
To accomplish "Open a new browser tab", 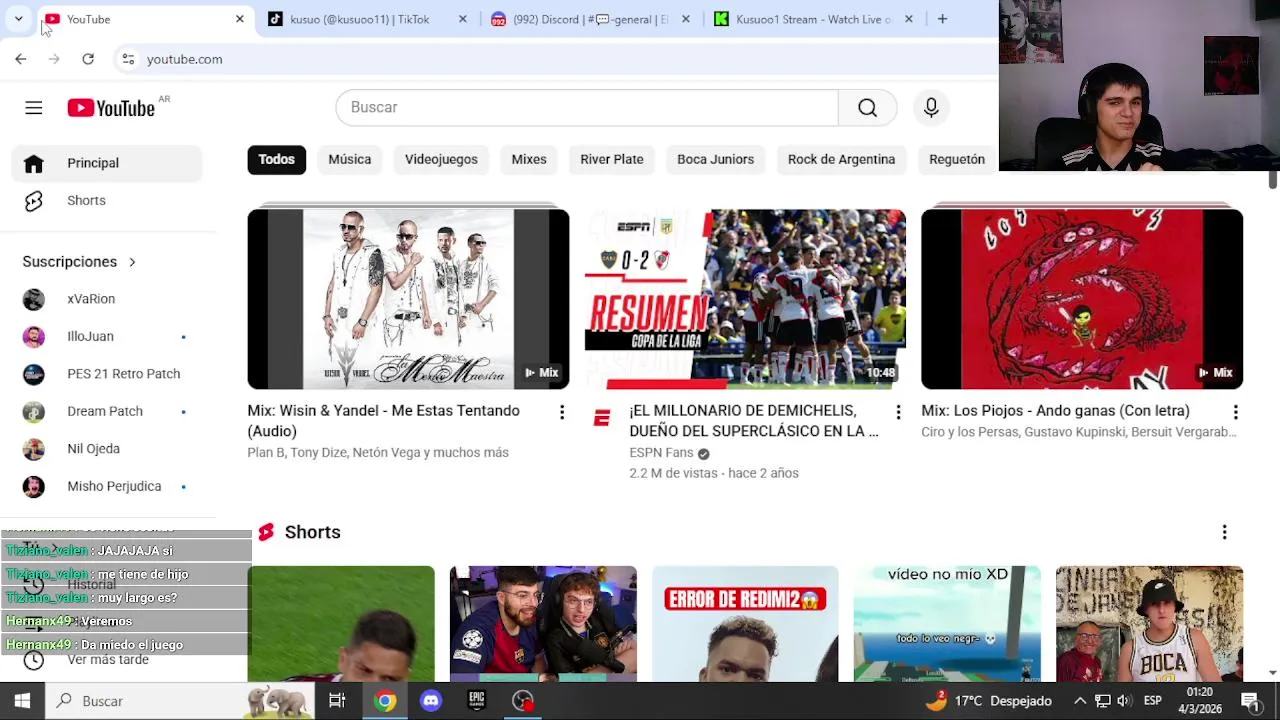I will [942, 19].
